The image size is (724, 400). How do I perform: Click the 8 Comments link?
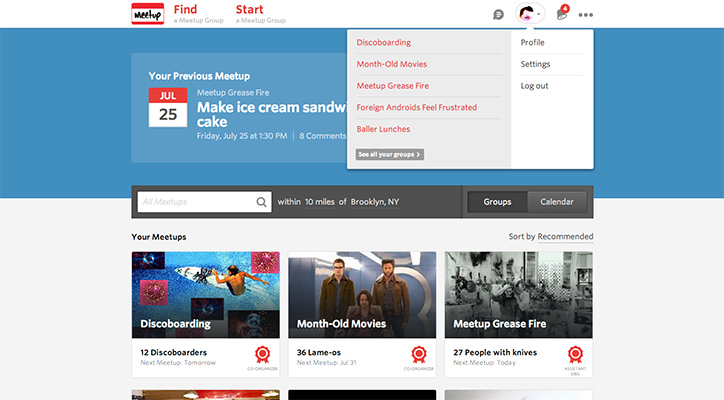pyautogui.click(x=322, y=136)
